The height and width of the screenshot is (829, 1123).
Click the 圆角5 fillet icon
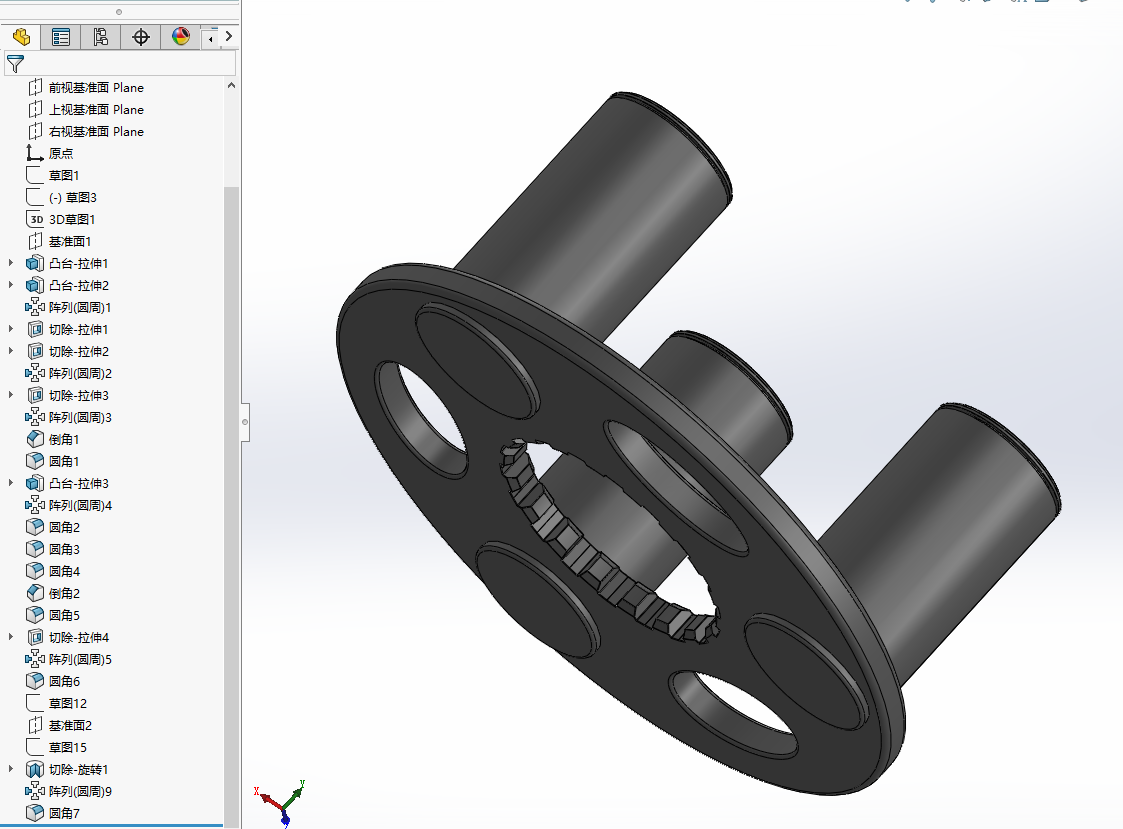point(35,615)
